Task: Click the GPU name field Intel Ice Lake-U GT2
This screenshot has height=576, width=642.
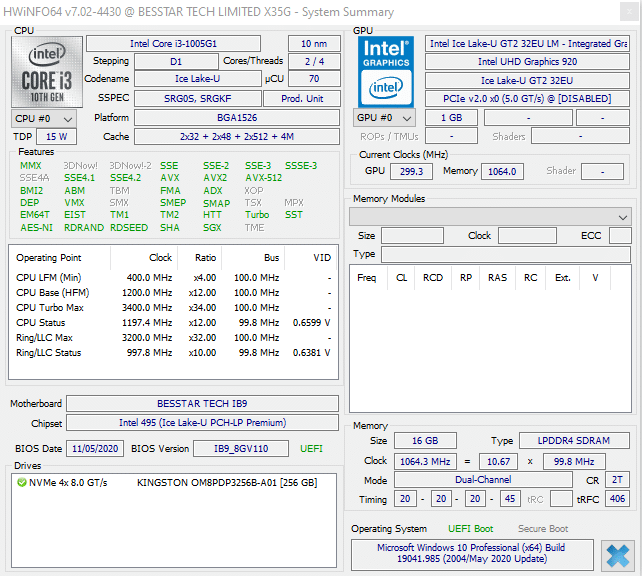Action: 527,44
